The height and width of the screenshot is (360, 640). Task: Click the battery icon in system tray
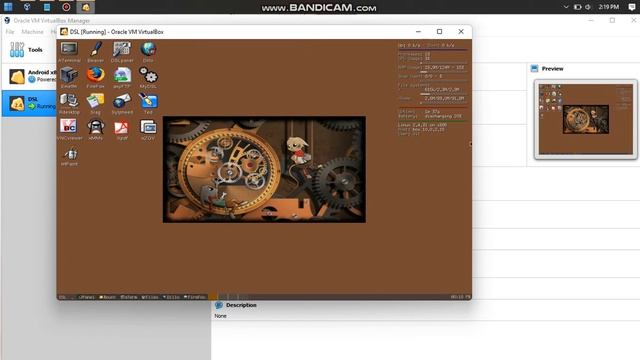pos(577,7)
